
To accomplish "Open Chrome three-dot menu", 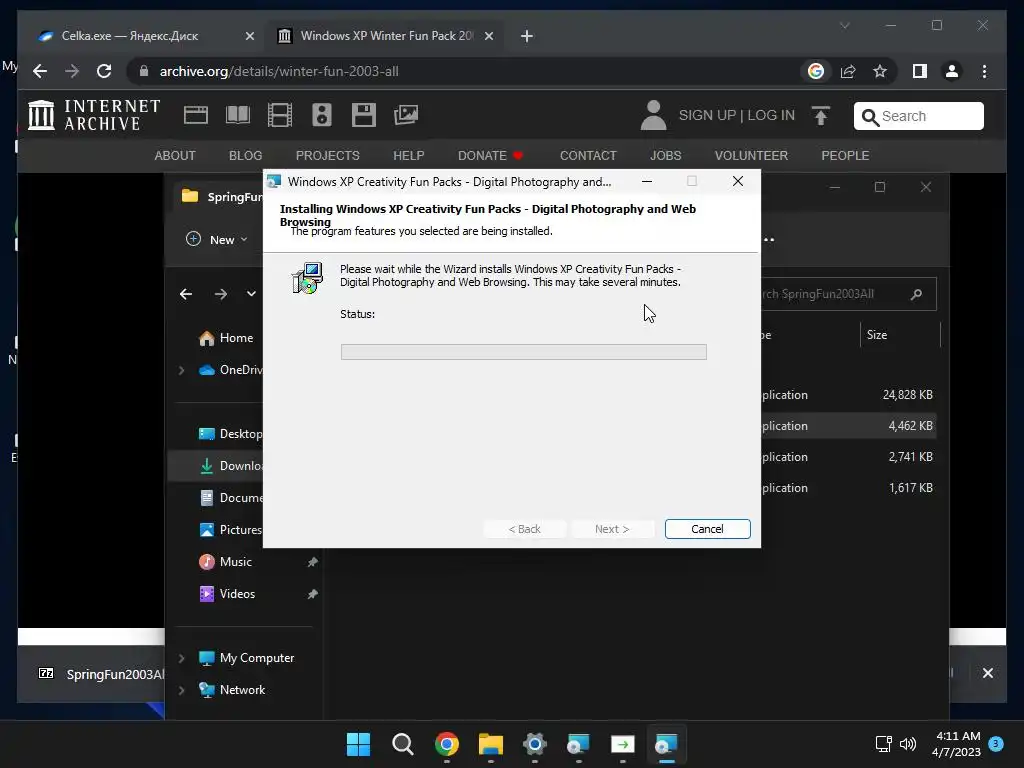I will (984, 71).
